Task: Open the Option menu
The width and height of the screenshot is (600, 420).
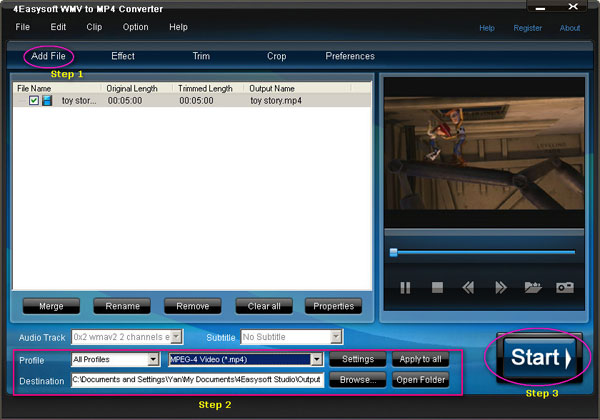Action: click(x=135, y=27)
